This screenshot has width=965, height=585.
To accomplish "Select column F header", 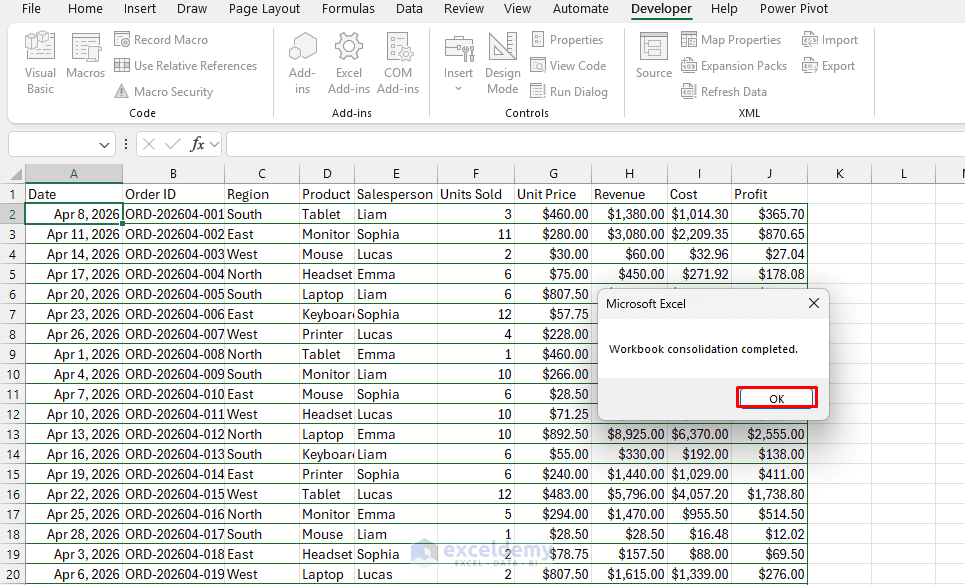I will [476, 173].
